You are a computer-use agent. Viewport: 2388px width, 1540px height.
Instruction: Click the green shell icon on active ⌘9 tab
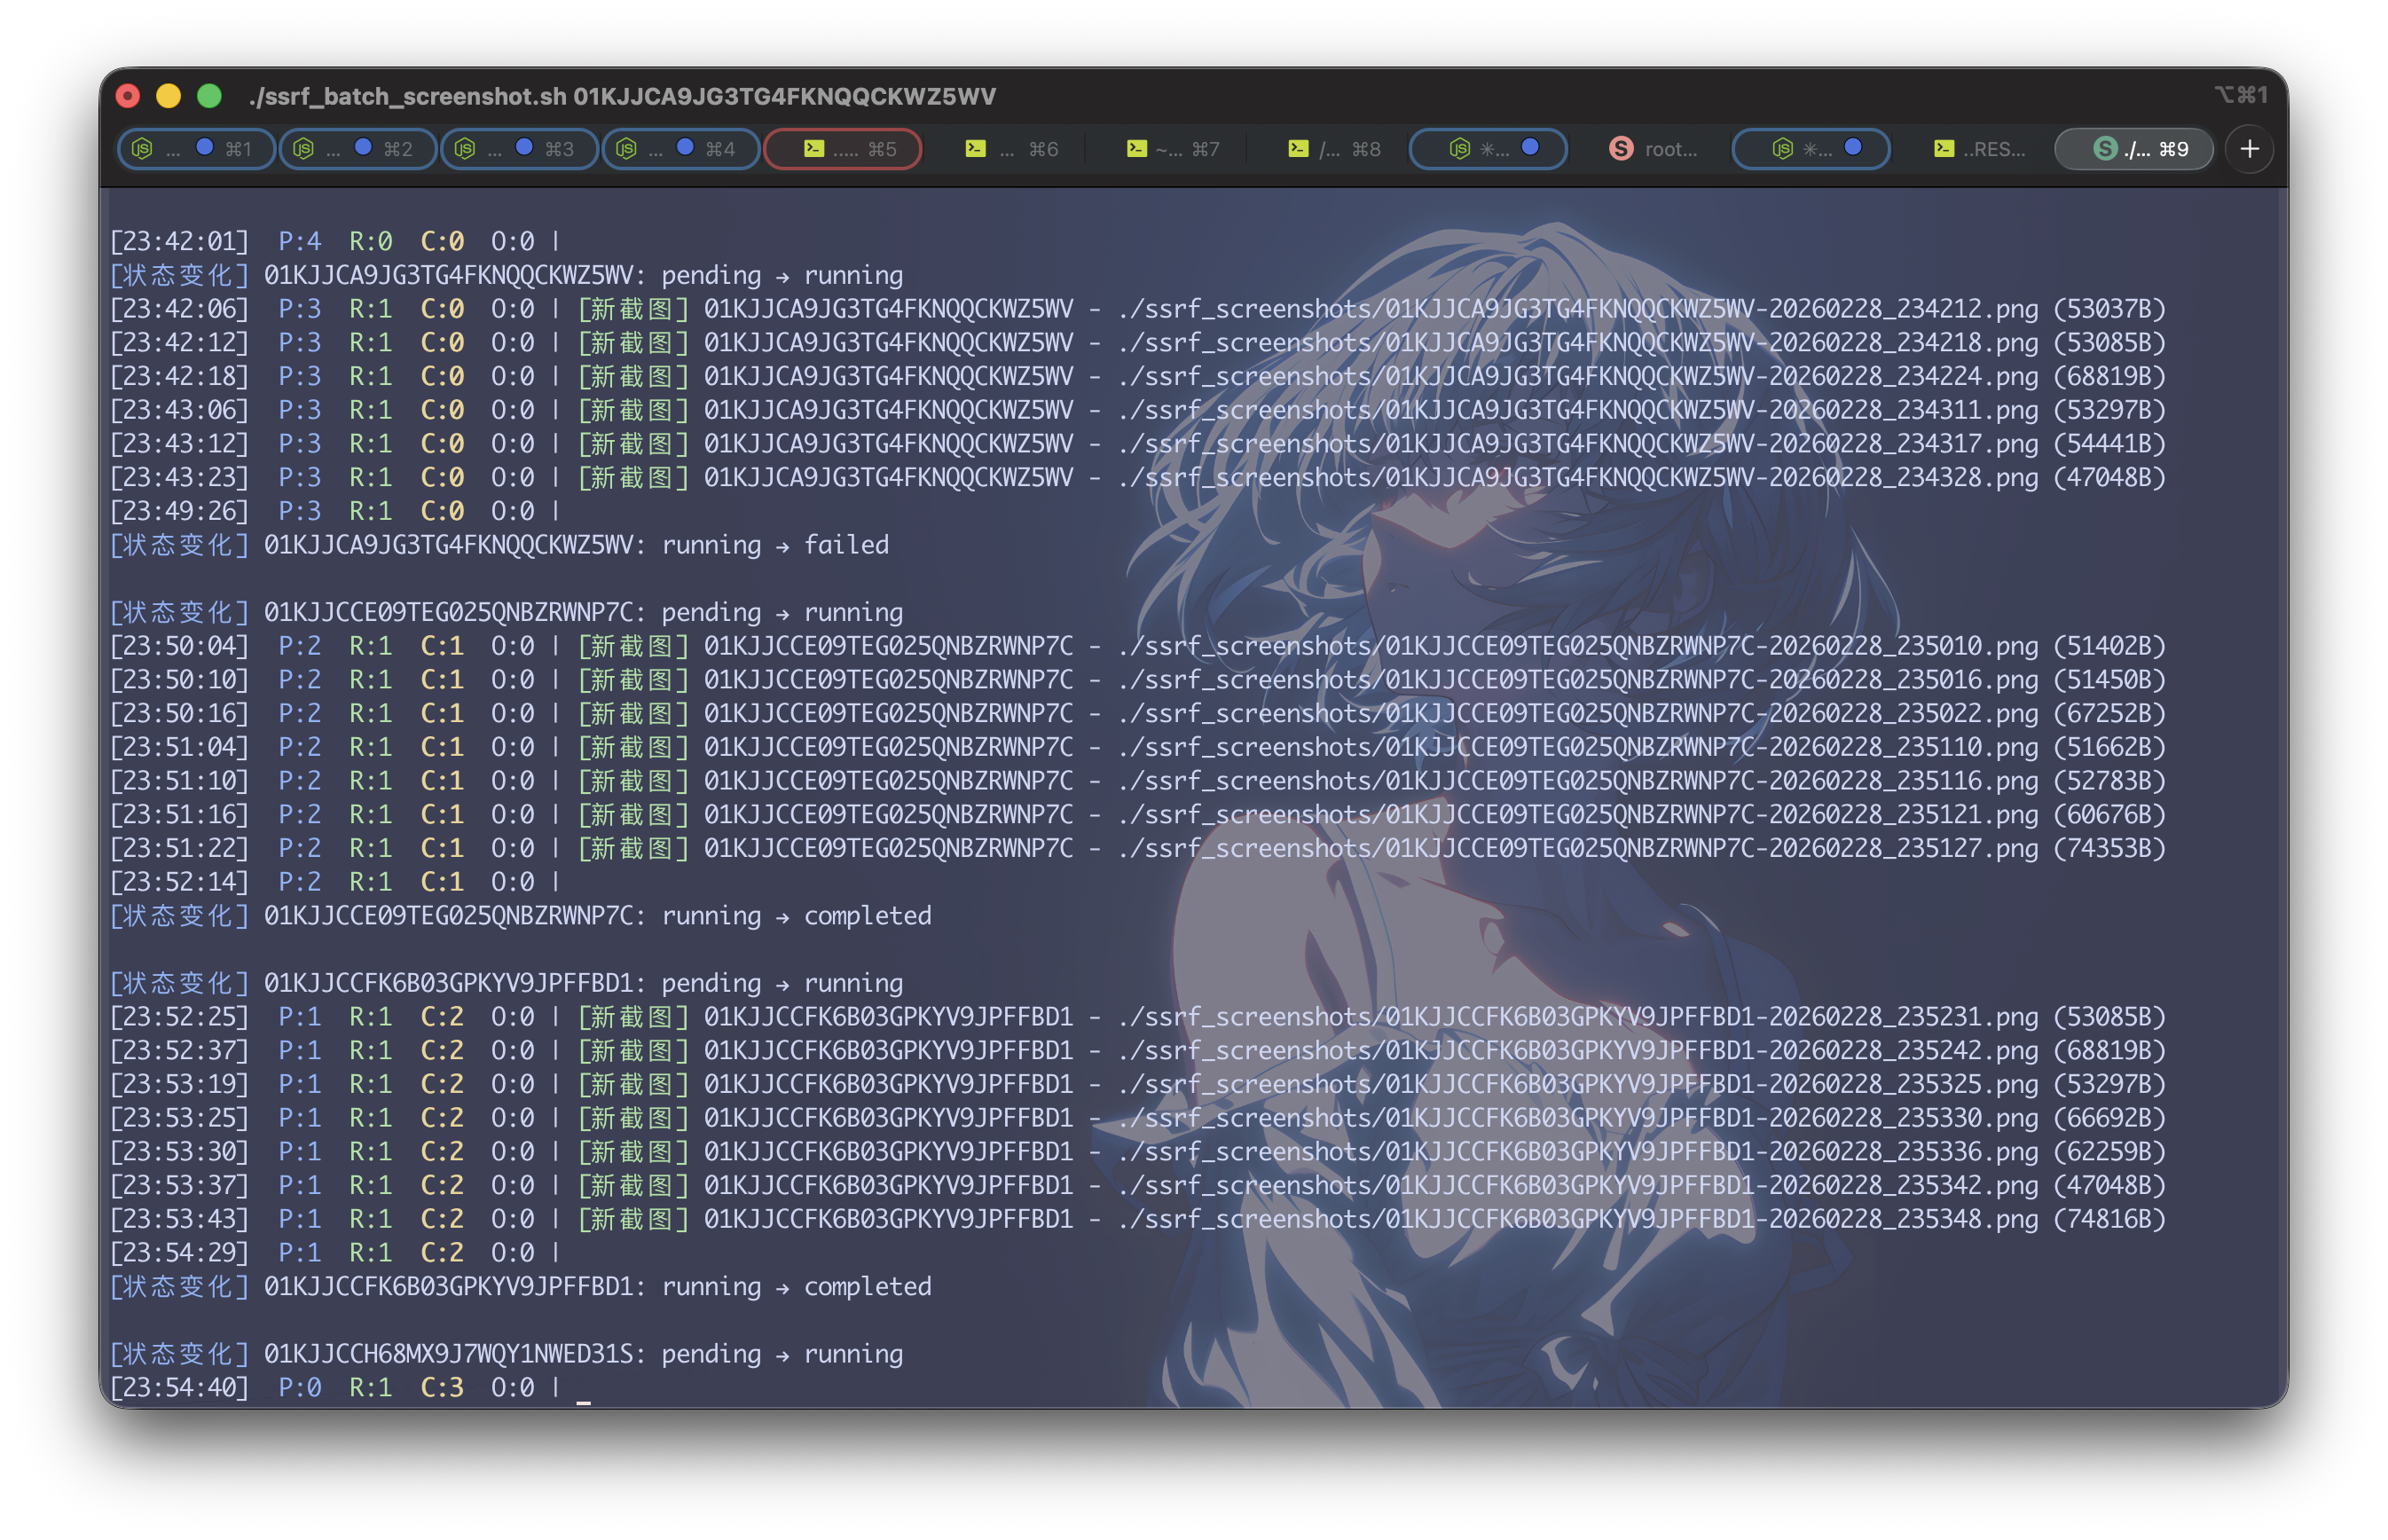(x=2107, y=148)
